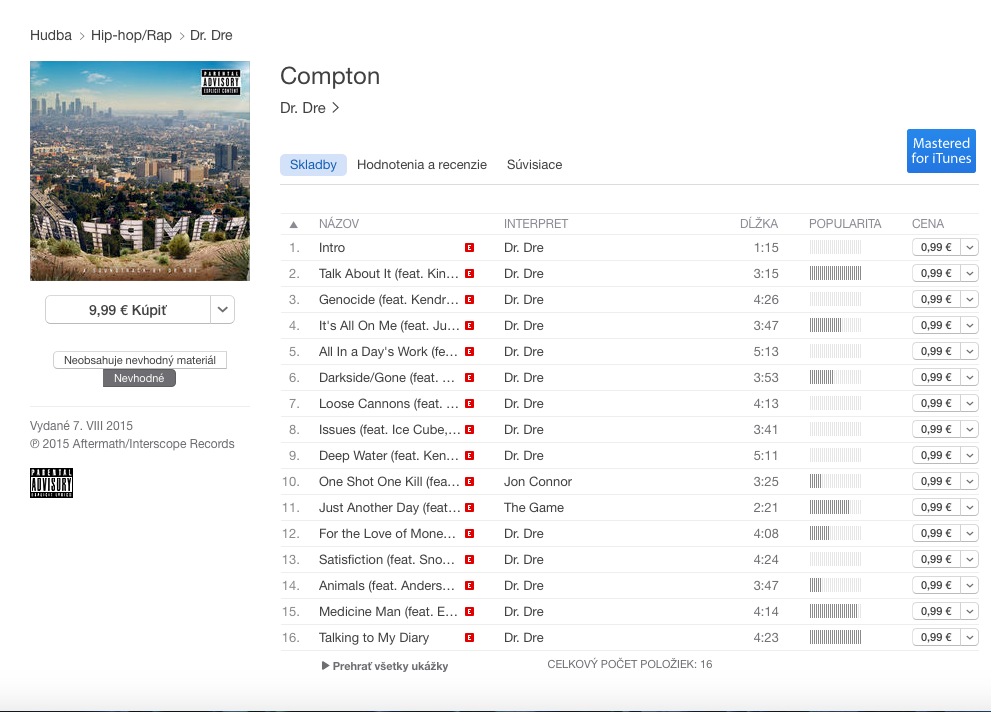Viewport: 991px width, 712px height.
Task: Open price dropdown for Talk About It
Action: 970,274
